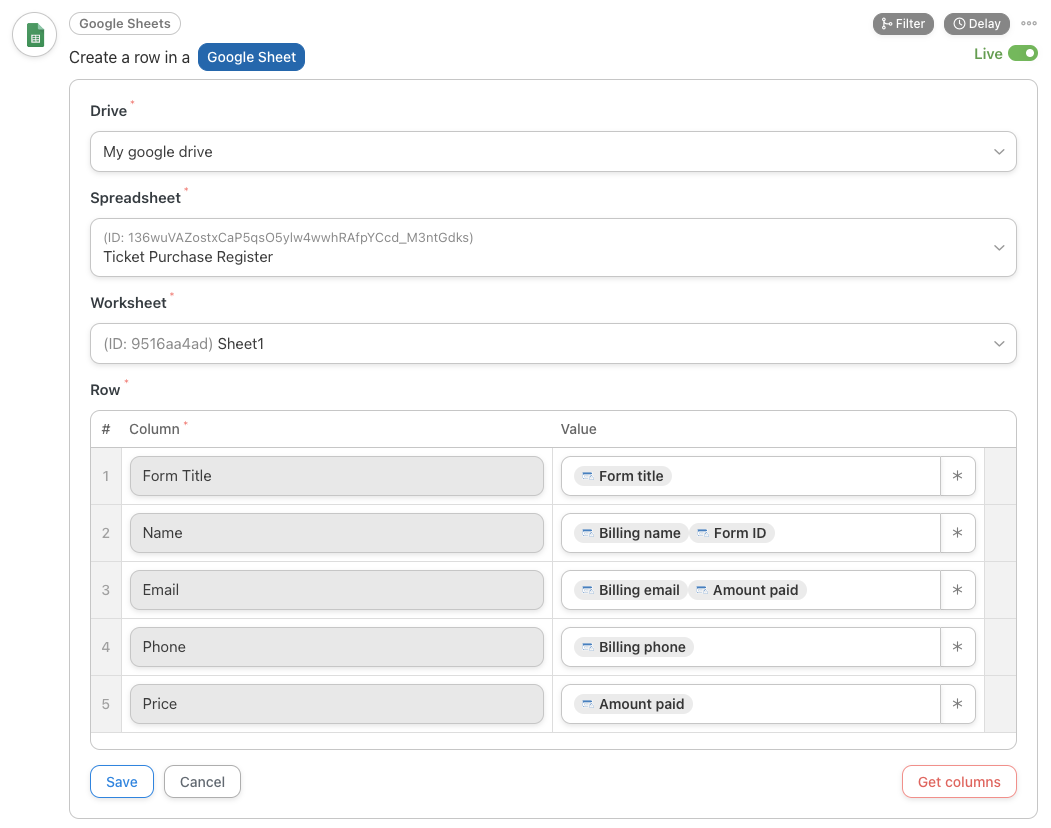
Task: Click the Google Sheets app icon
Action: (x=35, y=35)
